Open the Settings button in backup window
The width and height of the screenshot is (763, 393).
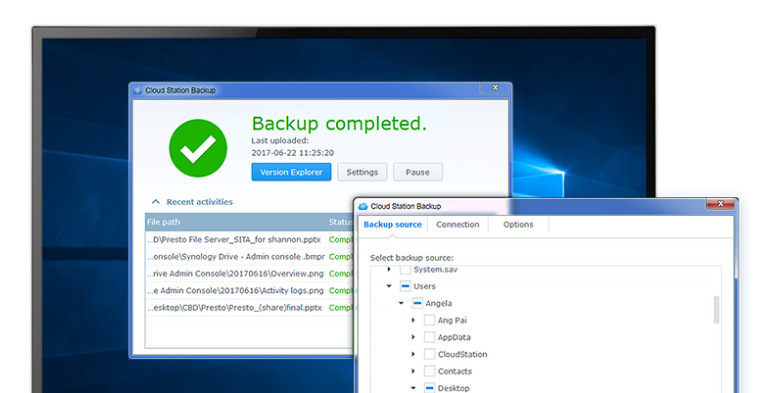362,172
